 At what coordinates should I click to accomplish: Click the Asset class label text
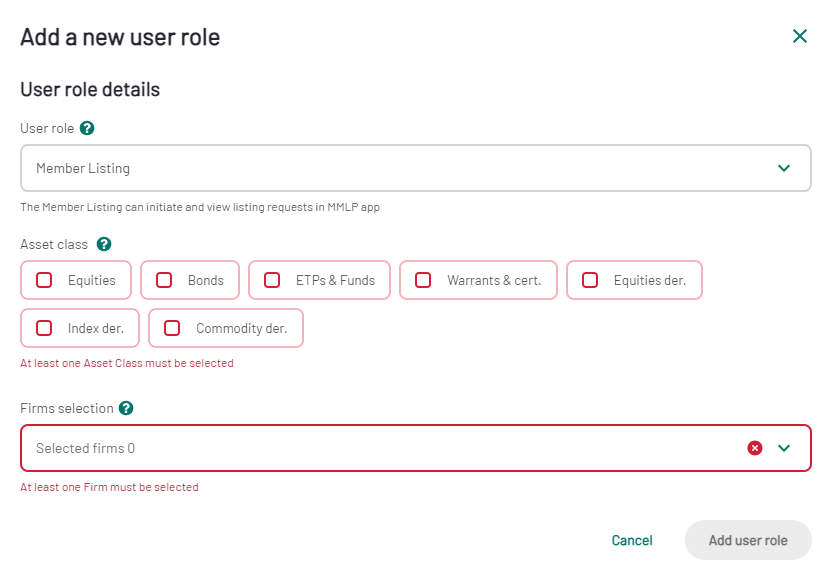pos(54,244)
